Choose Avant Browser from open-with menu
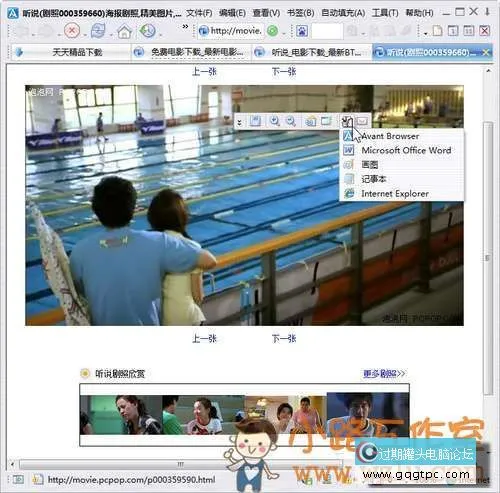 coord(401,136)
